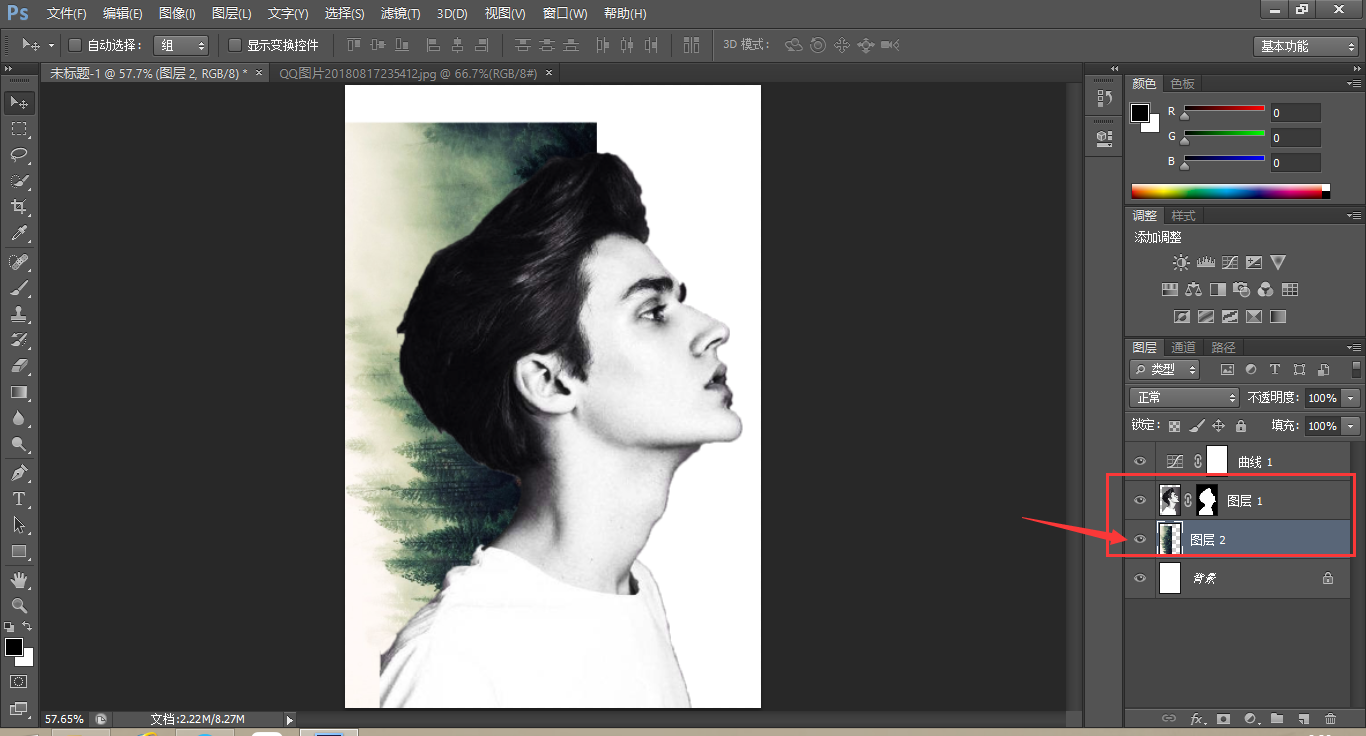Select the Blur tool
This screenshot has width=1366, height=736.
pos(19,418)
